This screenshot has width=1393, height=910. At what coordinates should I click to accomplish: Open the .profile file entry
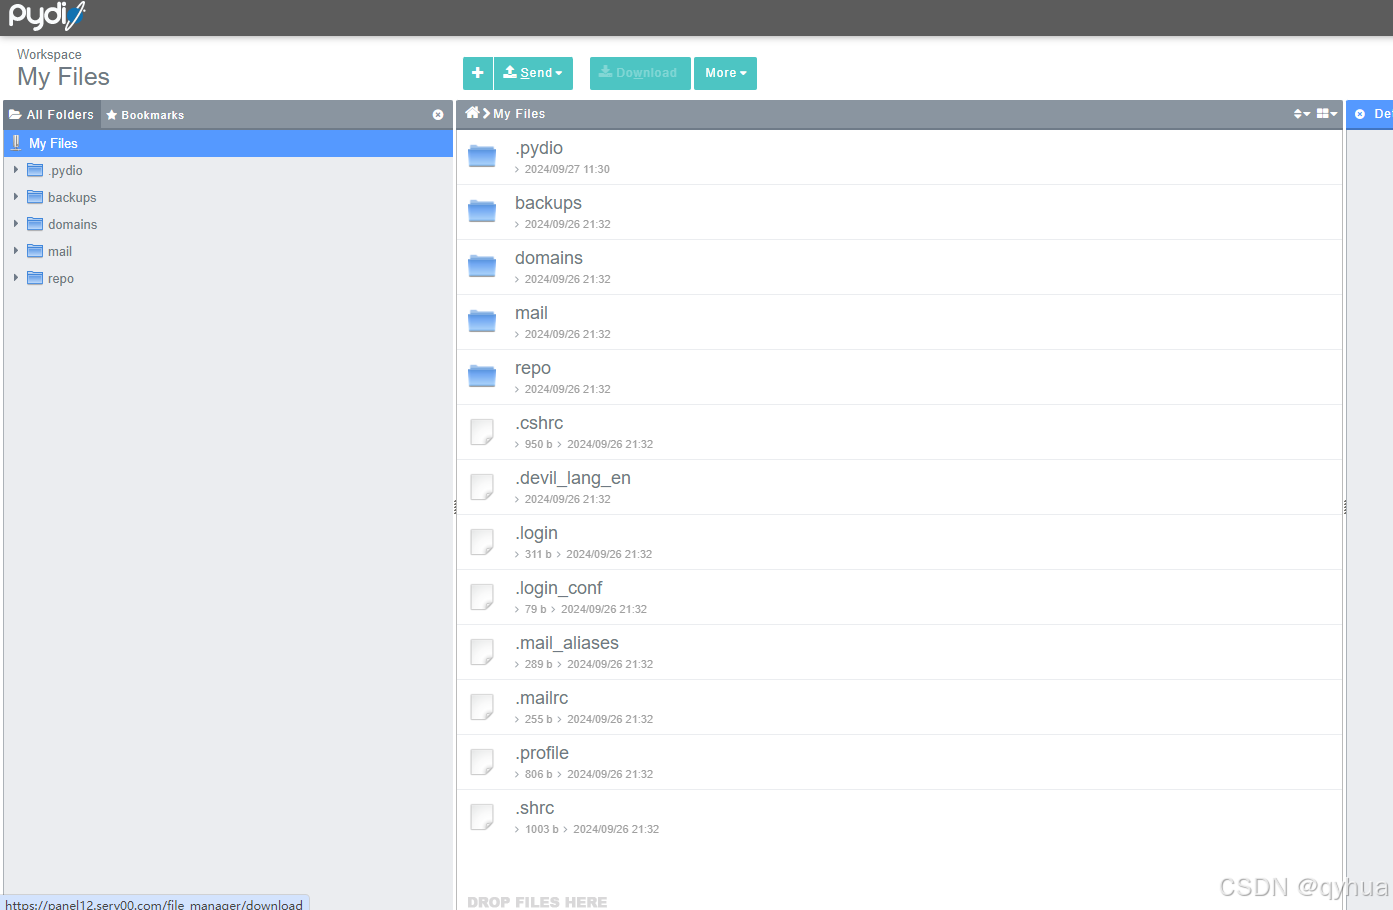click(543, 753)
